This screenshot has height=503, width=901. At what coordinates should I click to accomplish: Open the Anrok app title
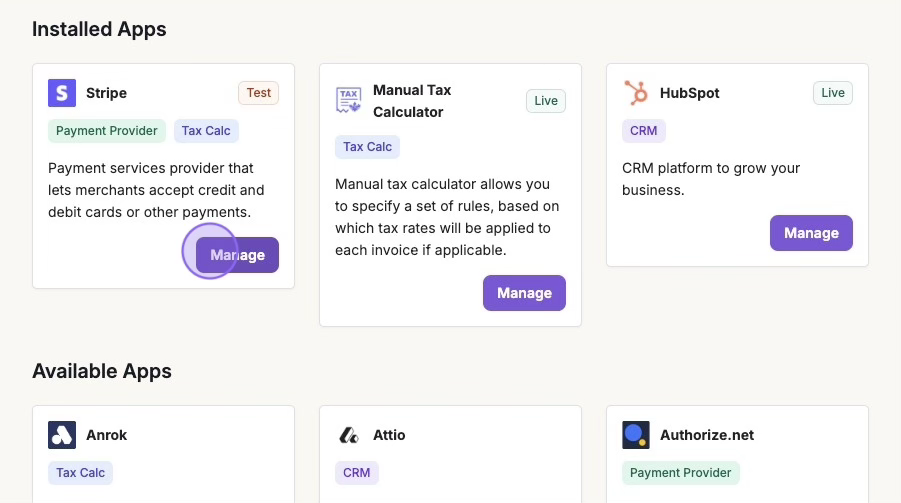tap(106, 435)
